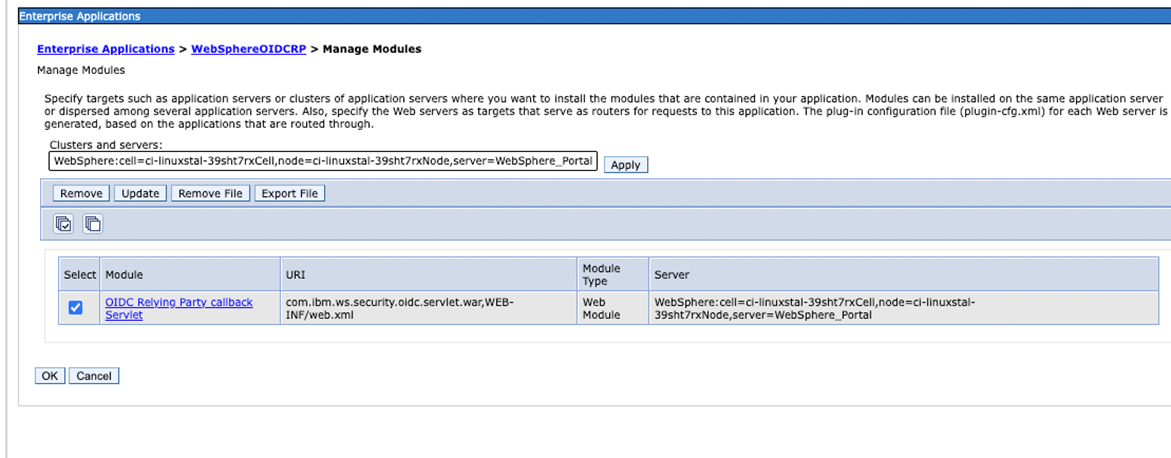
Task: Click the Module column header
Action: tap(124, 274)
